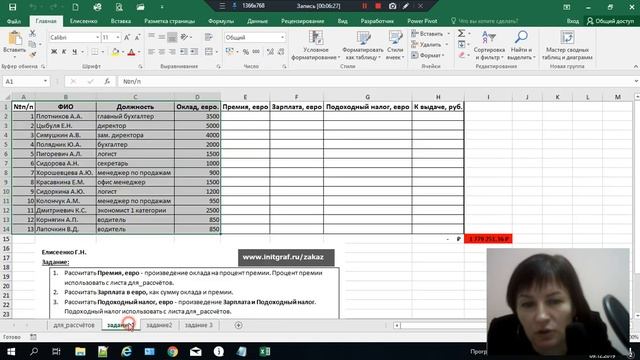Save the workbook from the quick access toolbar
Viewport: 640px width, 360px height.
click(13, 7)
